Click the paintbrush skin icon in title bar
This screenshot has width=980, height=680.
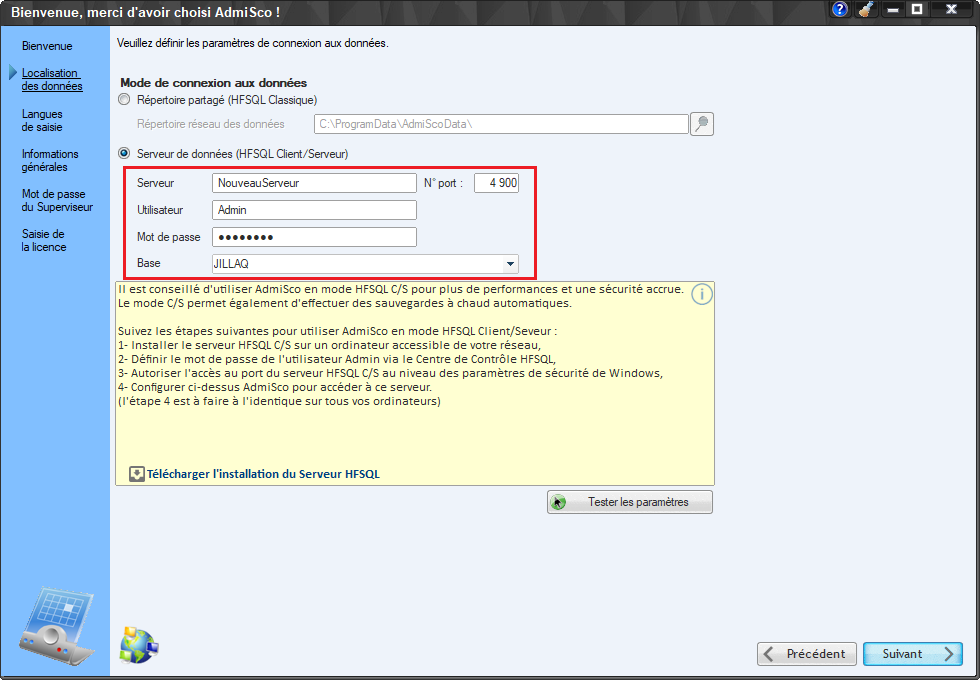[x=866, y=9]
